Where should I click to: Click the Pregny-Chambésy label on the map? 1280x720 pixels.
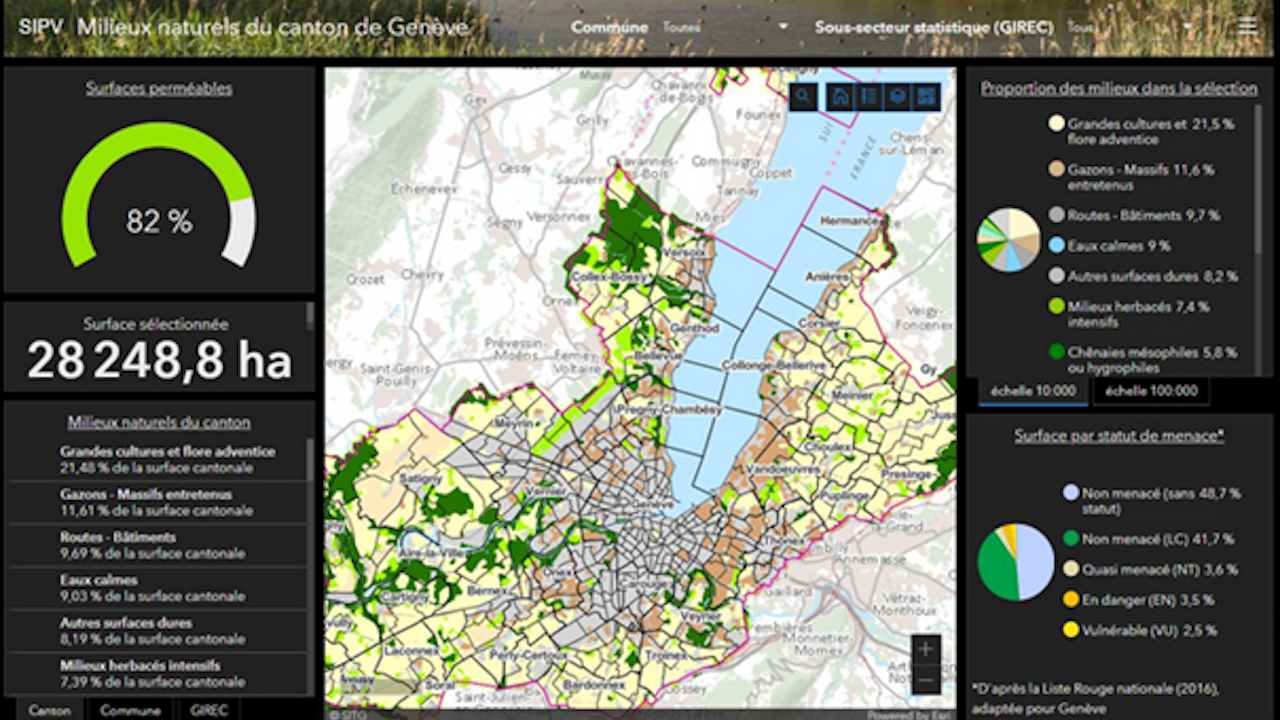coord(671,410)
